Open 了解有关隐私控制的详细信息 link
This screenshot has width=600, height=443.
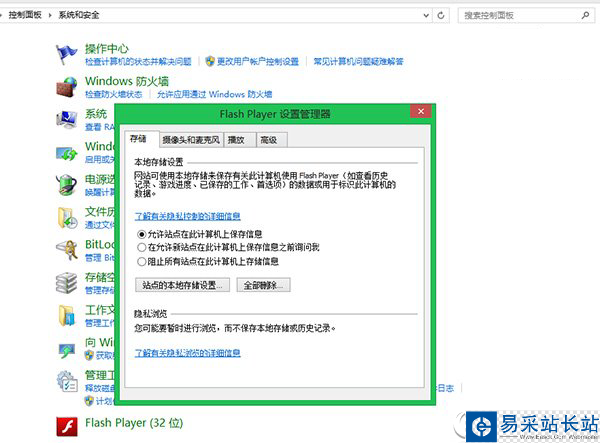(x=188, y=216)
